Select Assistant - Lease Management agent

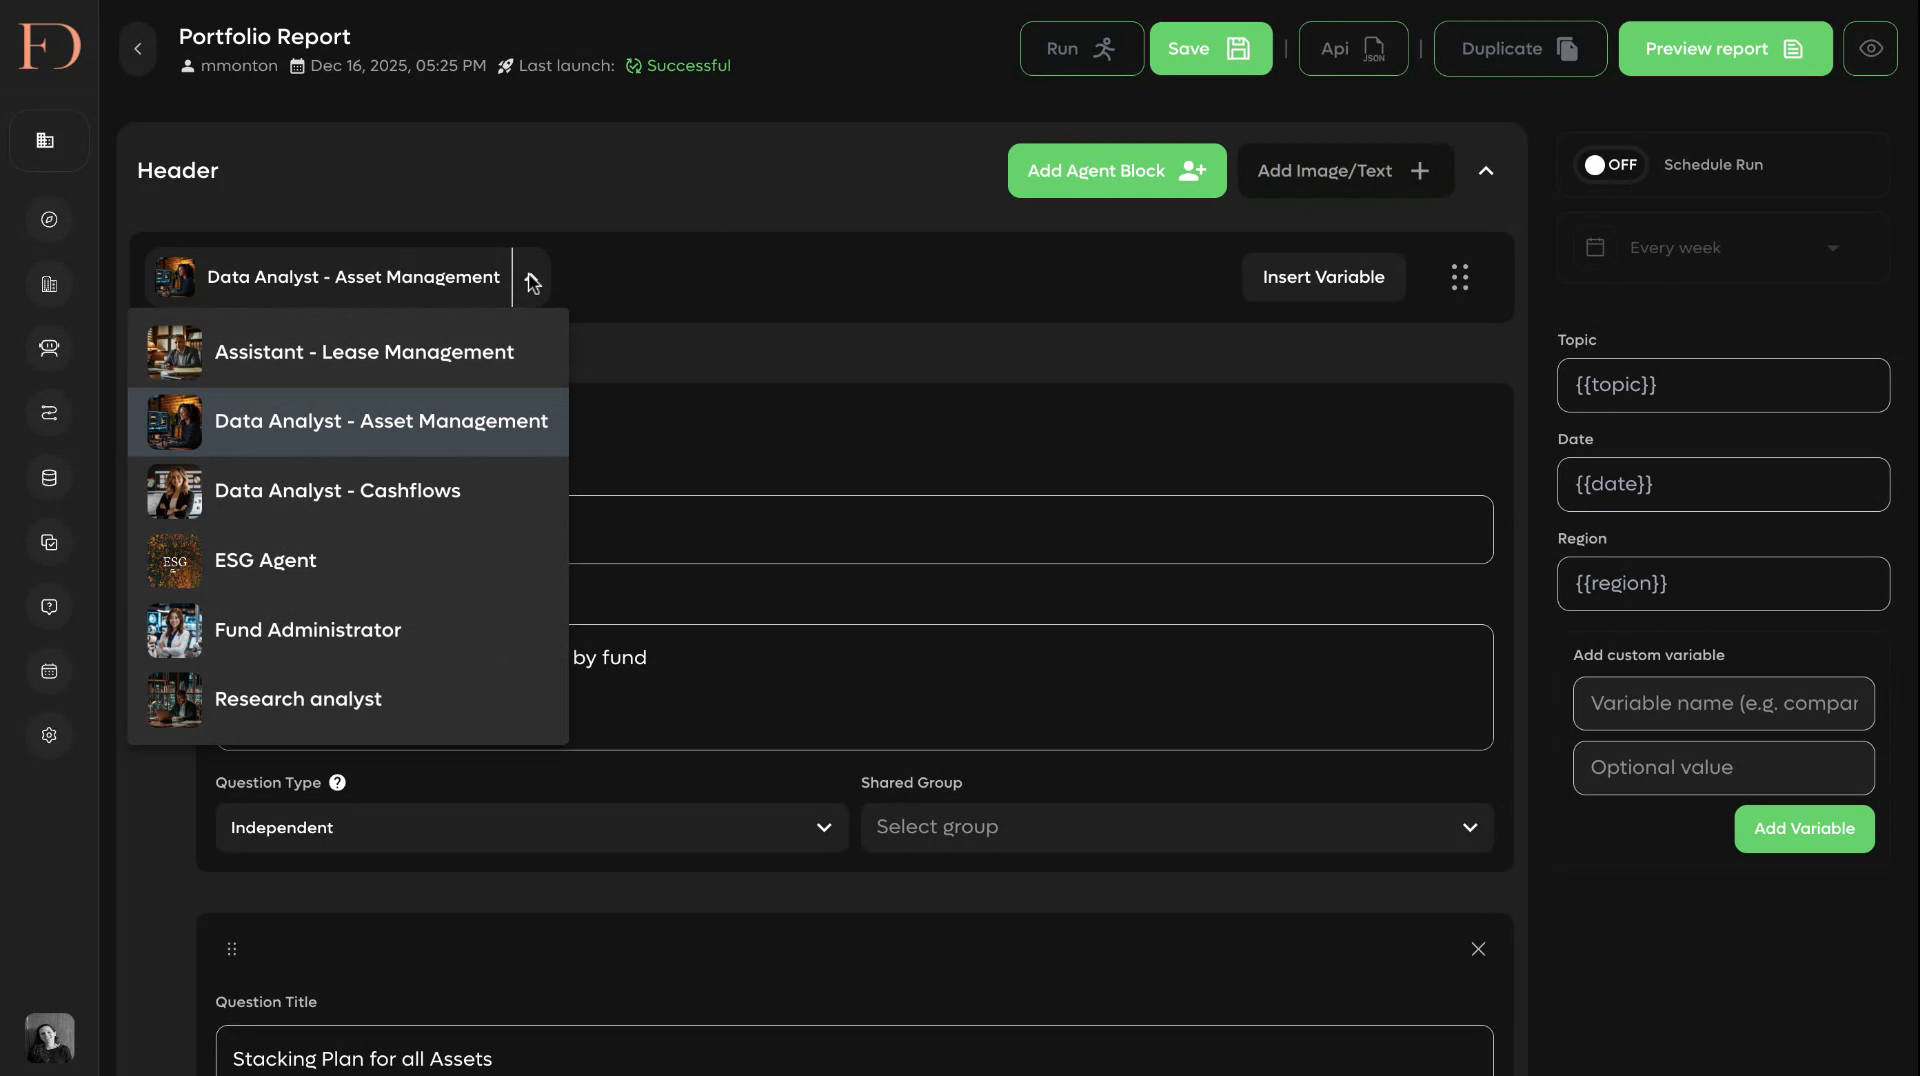pyautogui.click(x=348, y=352)
